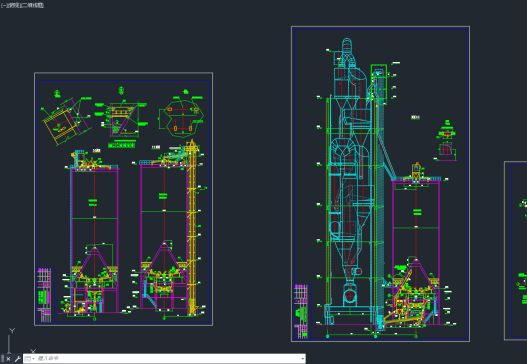527x364 pixels.
Task: Open the recent commands dropdown
Action: pos(30,359)
